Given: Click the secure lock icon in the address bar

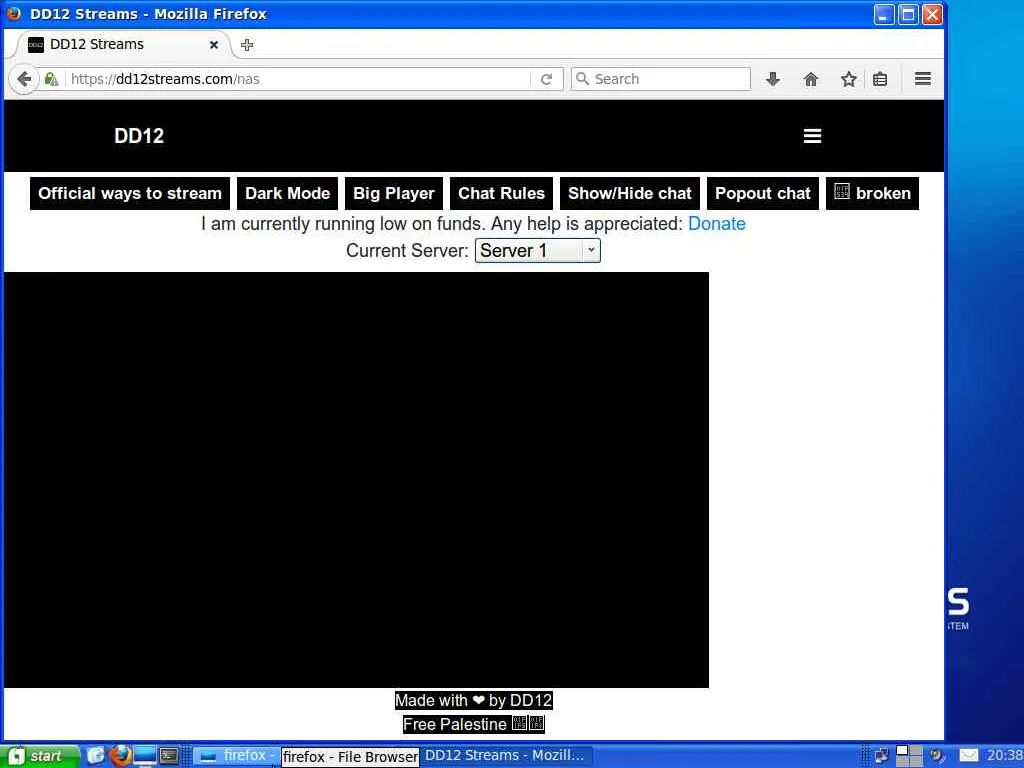Looking at the screenshot, I should pyautogui.click(x=52, y=79).
